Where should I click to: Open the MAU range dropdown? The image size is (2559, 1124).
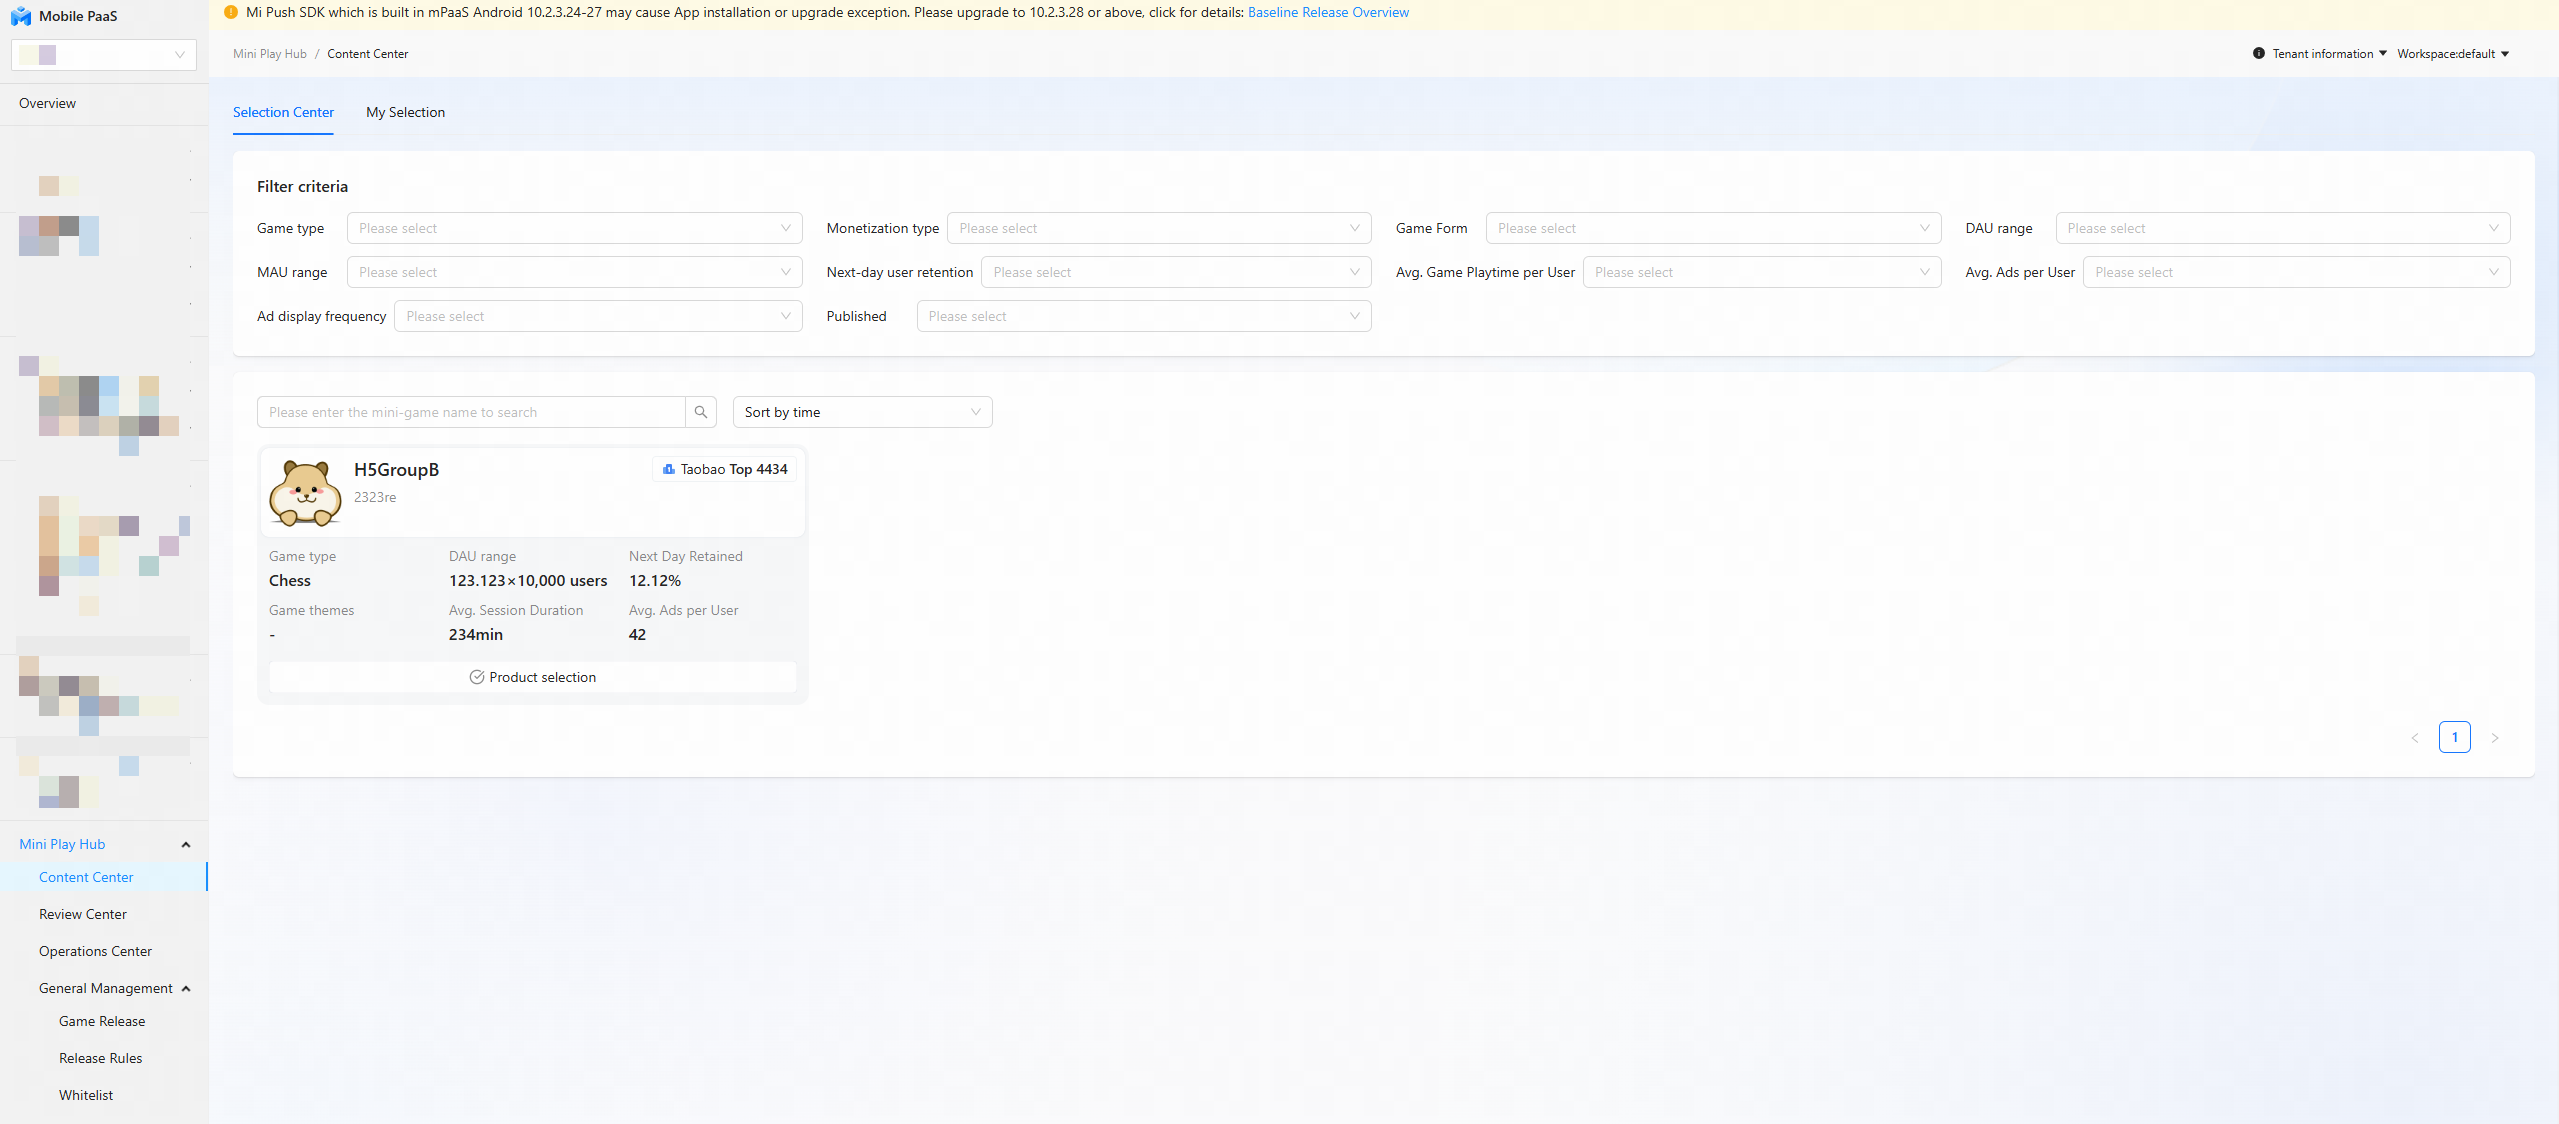[x=574, y=272]
